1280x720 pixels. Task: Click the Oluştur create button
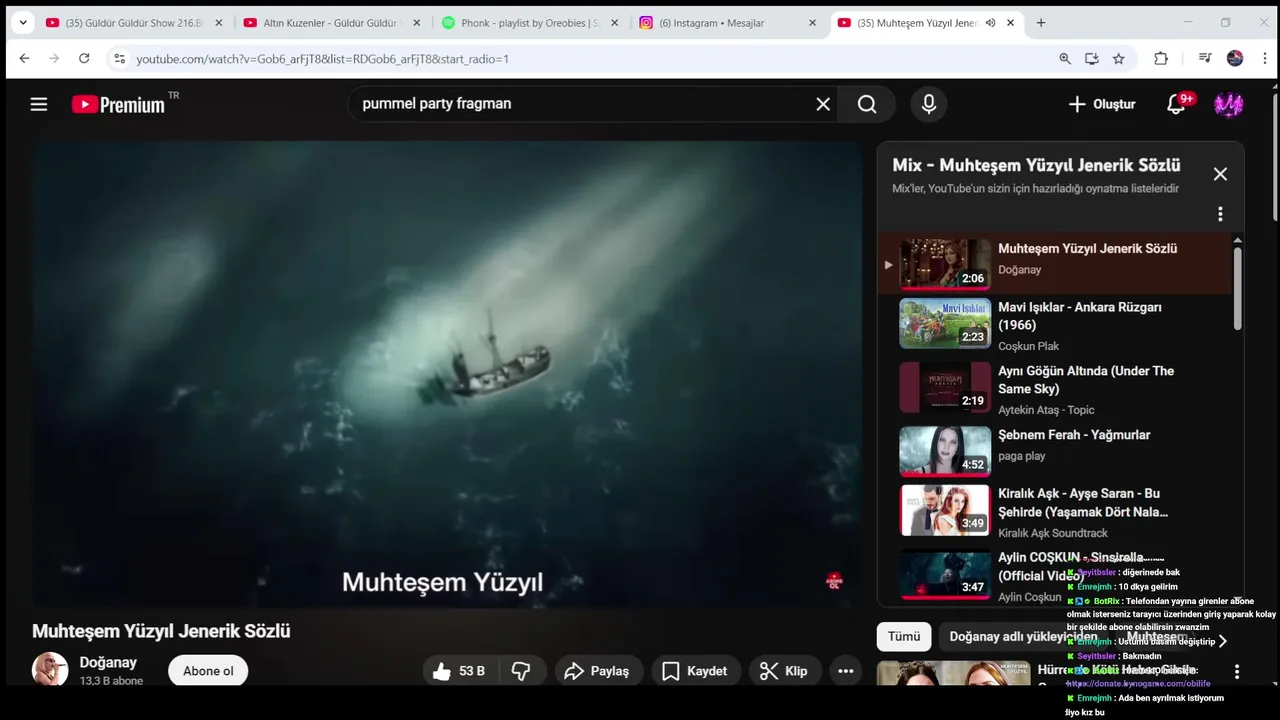(x=1101, y=104)
